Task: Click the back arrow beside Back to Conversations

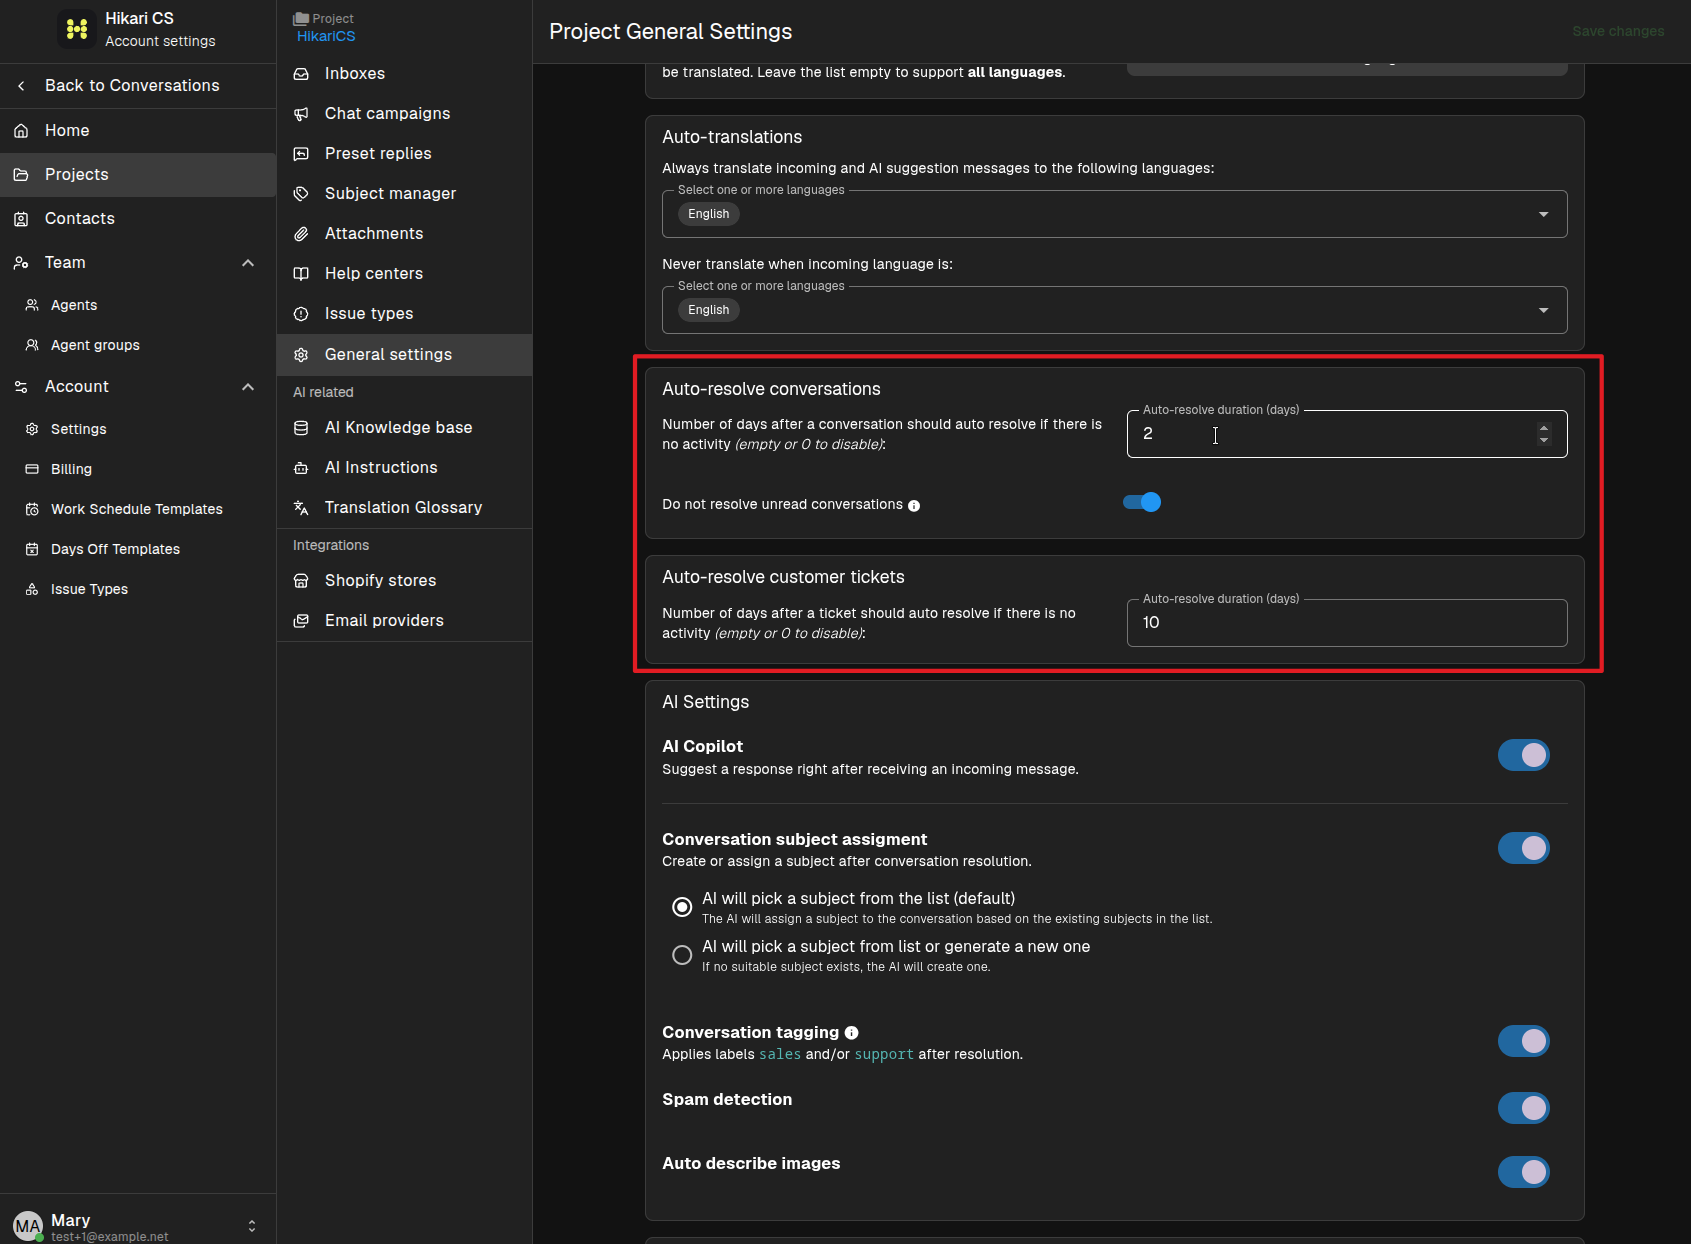Action: (21, 86)
